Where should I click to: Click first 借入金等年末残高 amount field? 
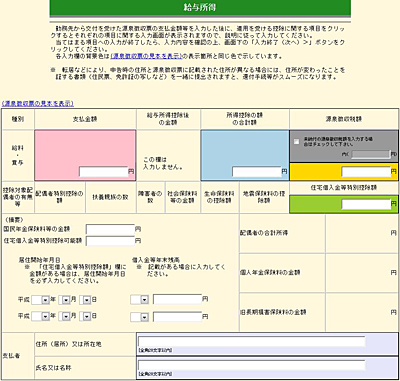click(x=177, y=300)
